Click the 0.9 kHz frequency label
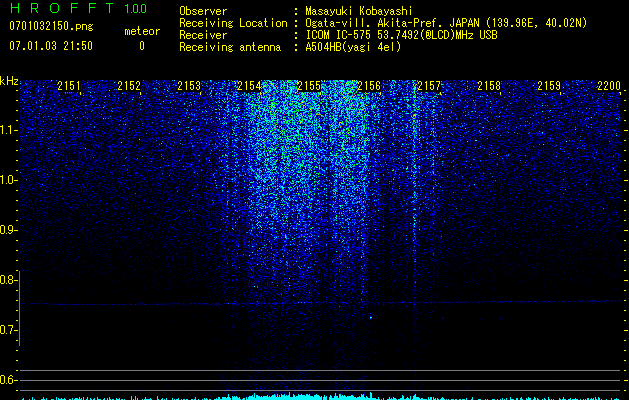 8,230
